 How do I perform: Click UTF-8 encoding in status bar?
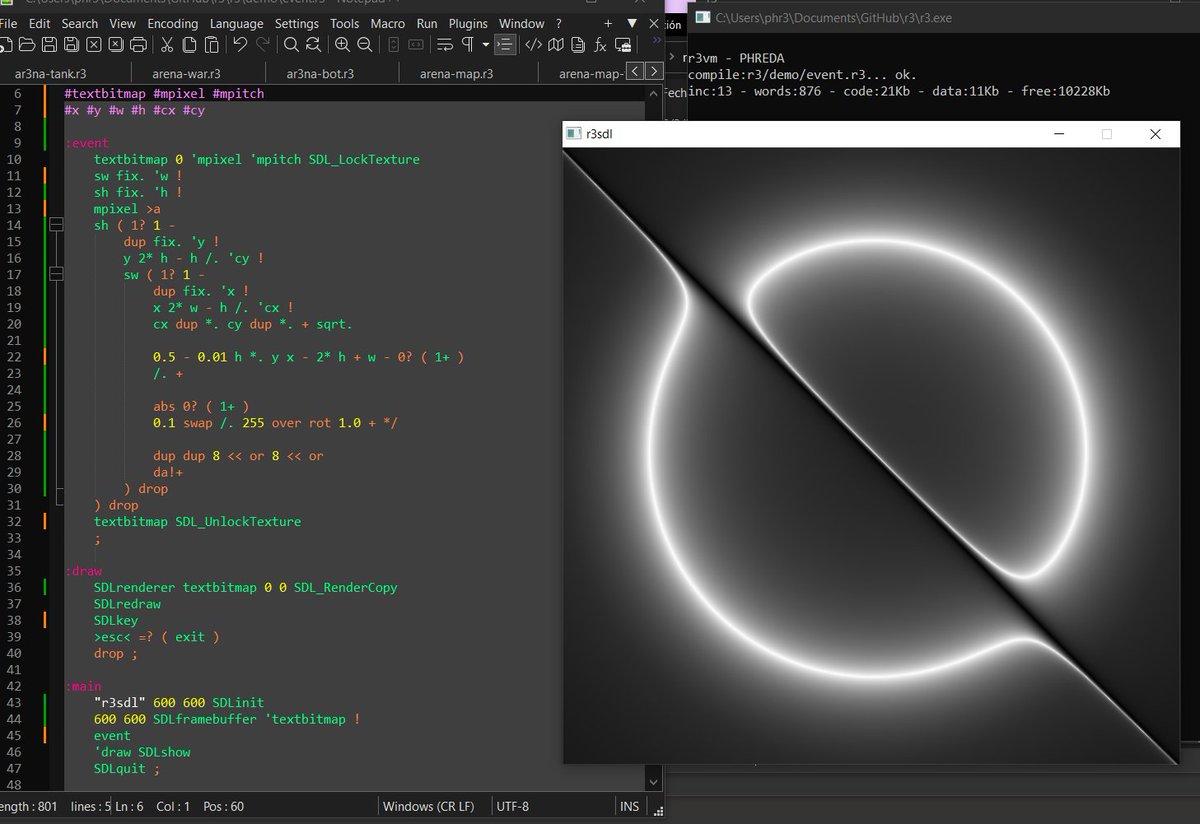click(512, 806)
